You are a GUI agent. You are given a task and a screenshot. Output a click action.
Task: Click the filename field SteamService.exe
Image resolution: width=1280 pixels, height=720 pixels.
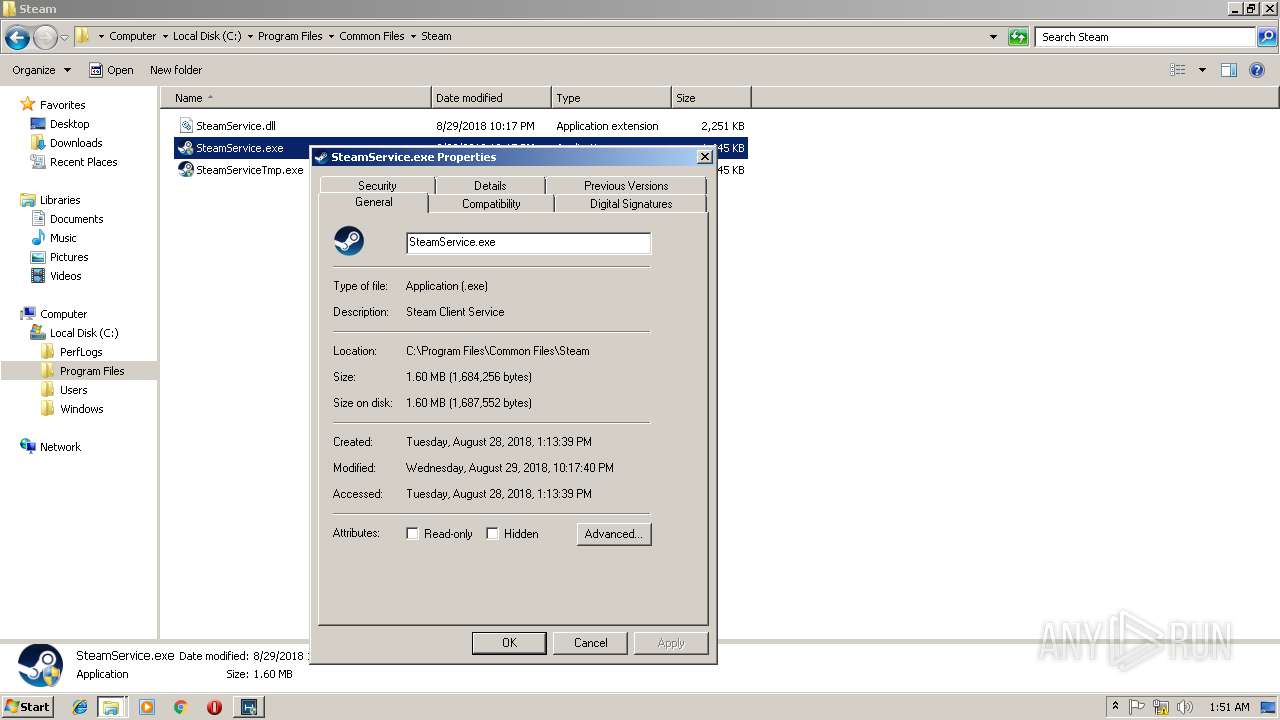528,243
